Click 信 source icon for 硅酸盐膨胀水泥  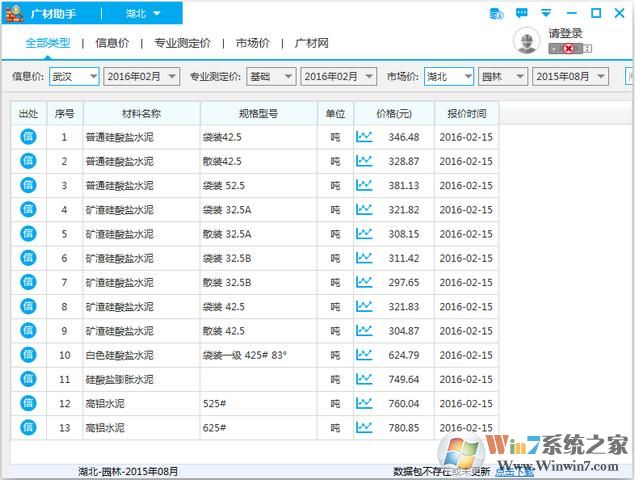click(28, 379)
